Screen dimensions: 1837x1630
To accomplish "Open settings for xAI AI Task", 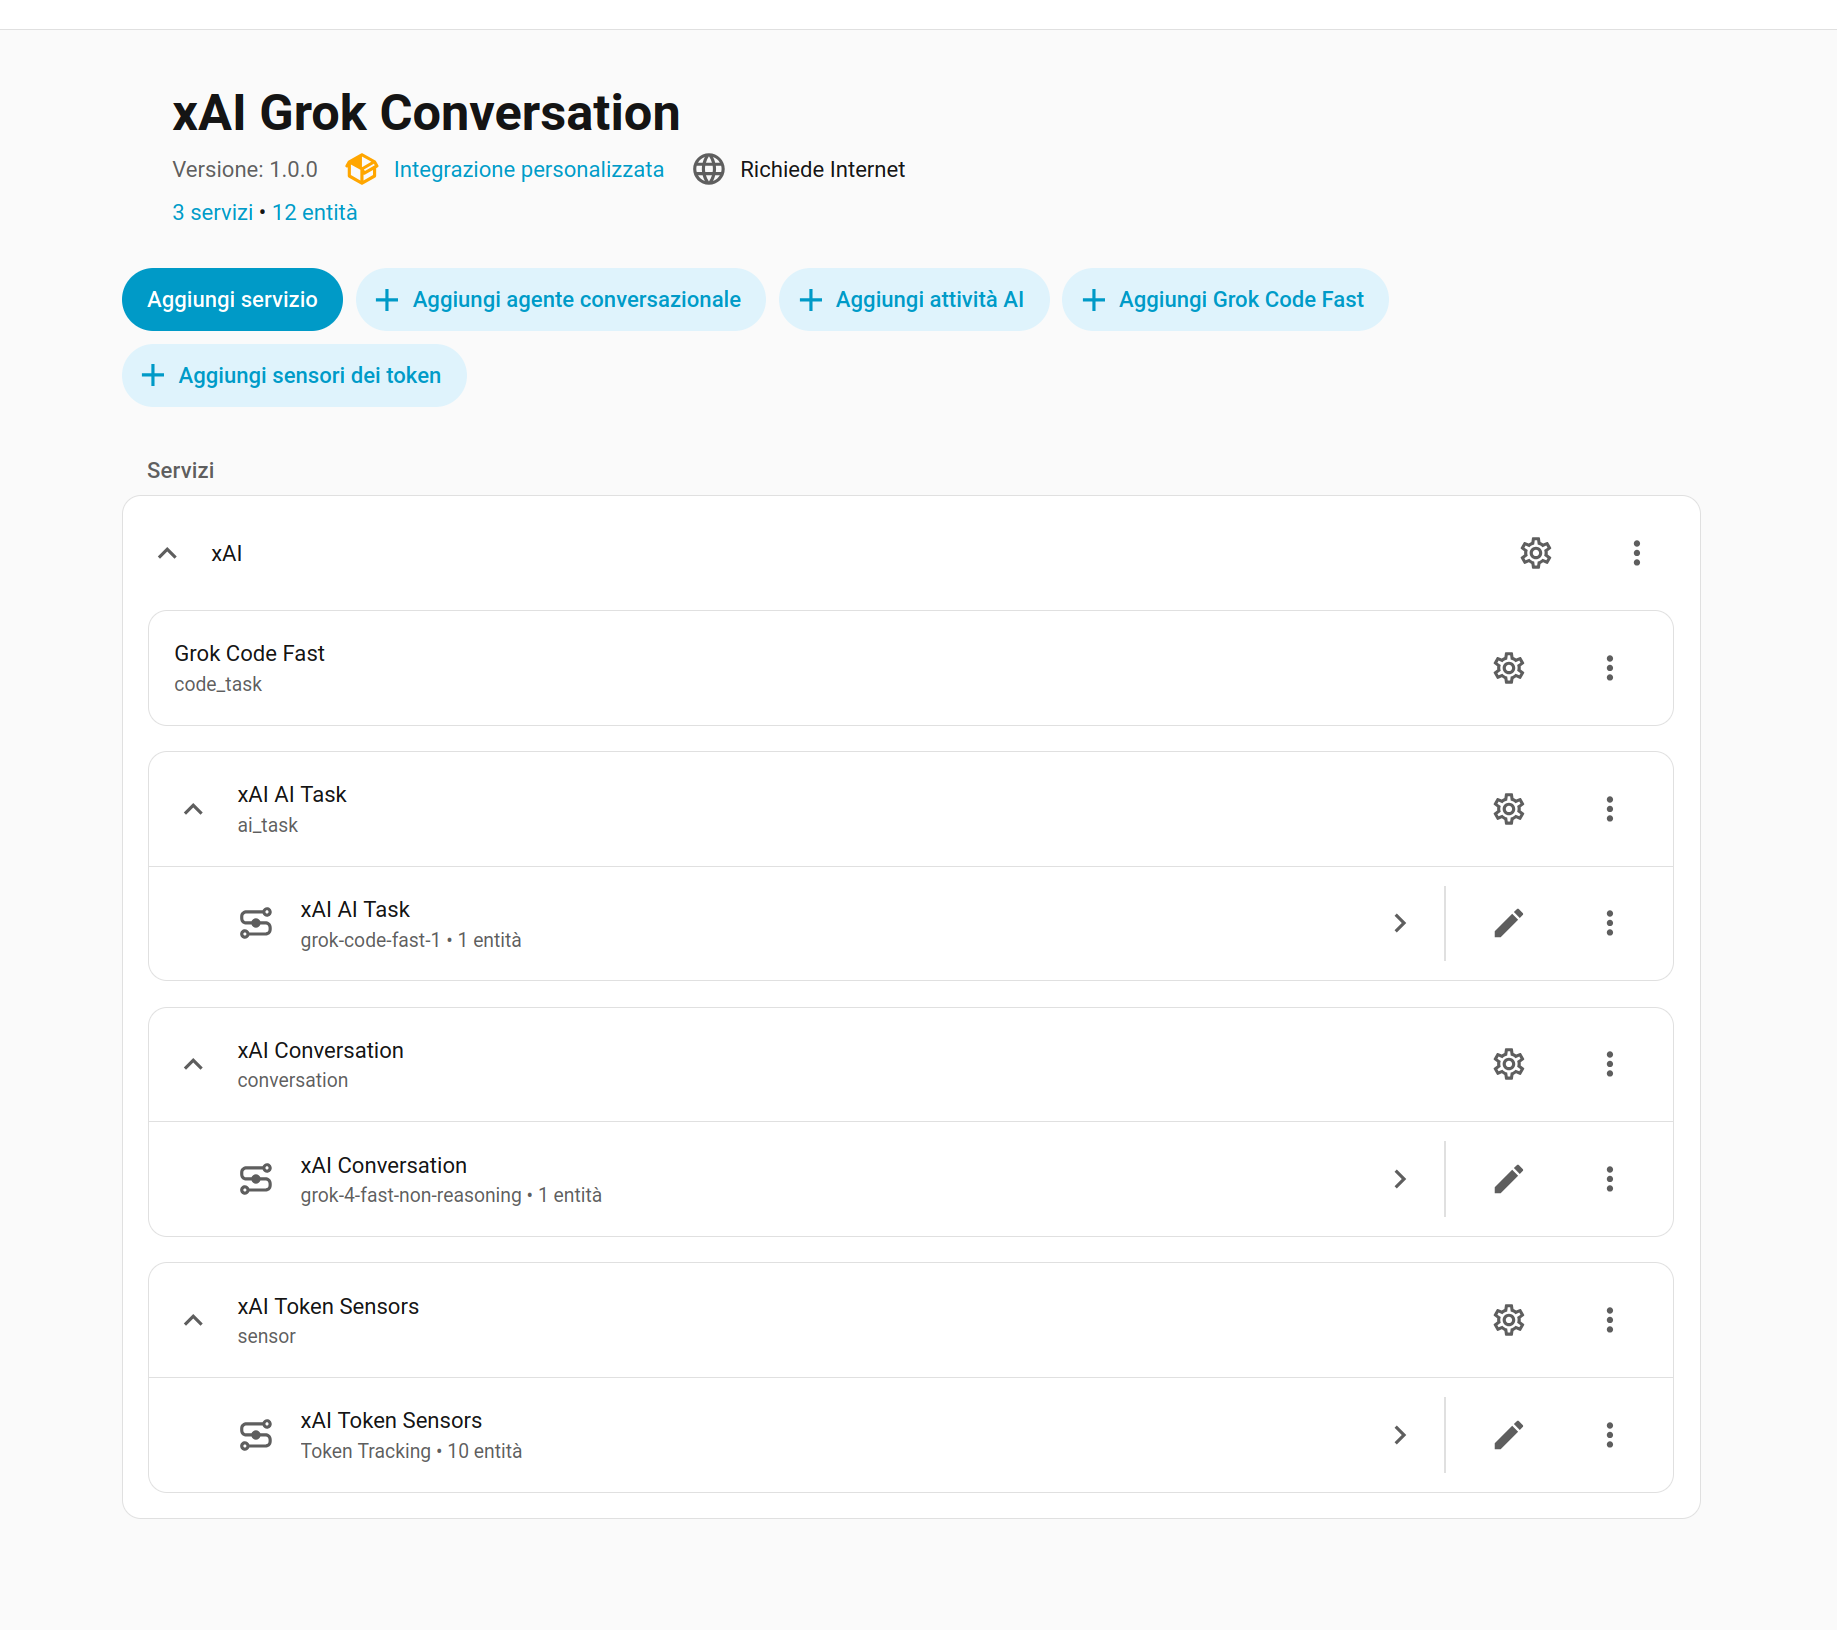I will tap(1508, 809).
